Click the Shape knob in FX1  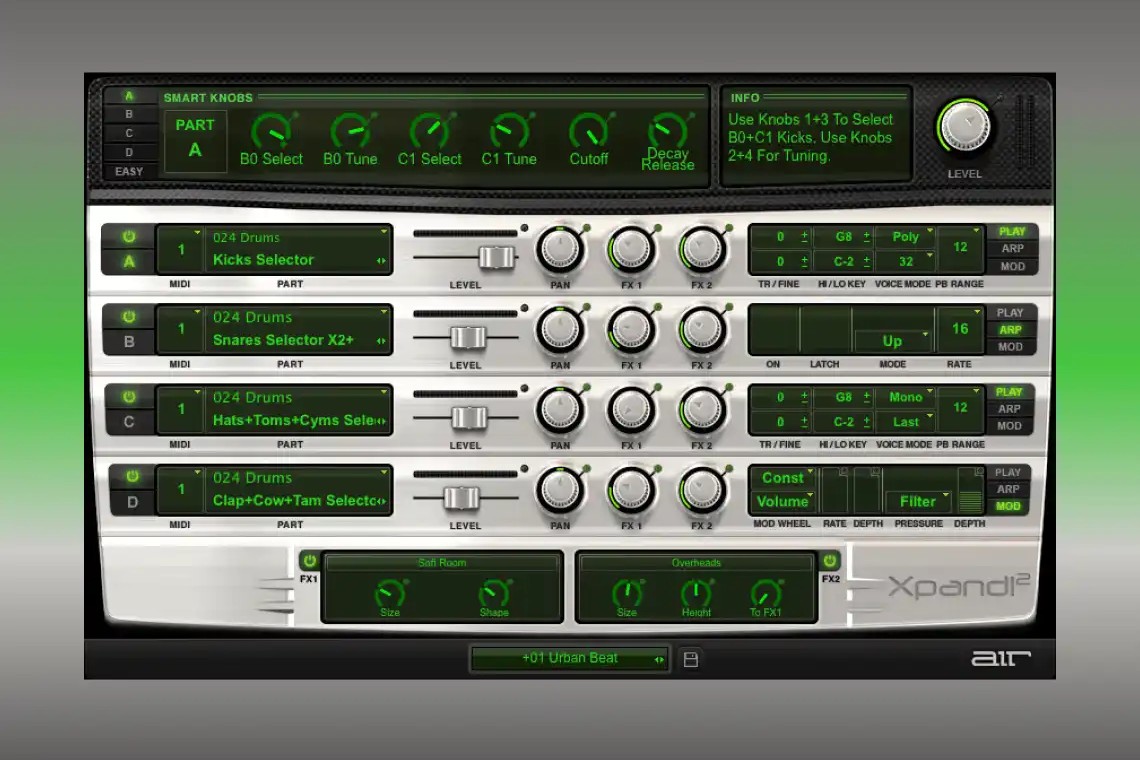click(x=494, y=593)
